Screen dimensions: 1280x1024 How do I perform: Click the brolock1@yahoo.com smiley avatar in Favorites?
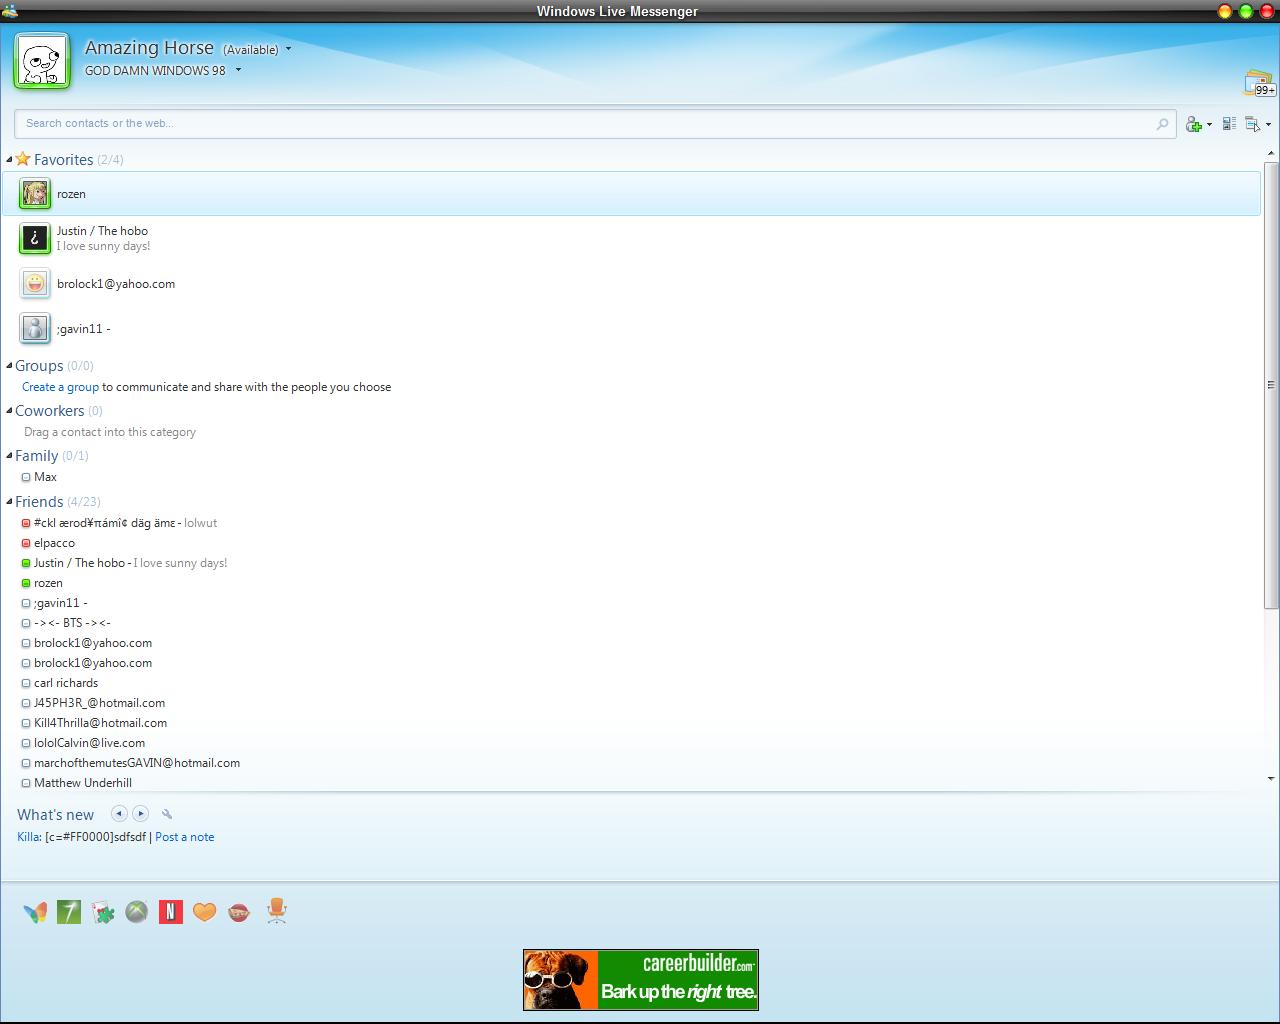pyautogui.click(x=35, y=283)
